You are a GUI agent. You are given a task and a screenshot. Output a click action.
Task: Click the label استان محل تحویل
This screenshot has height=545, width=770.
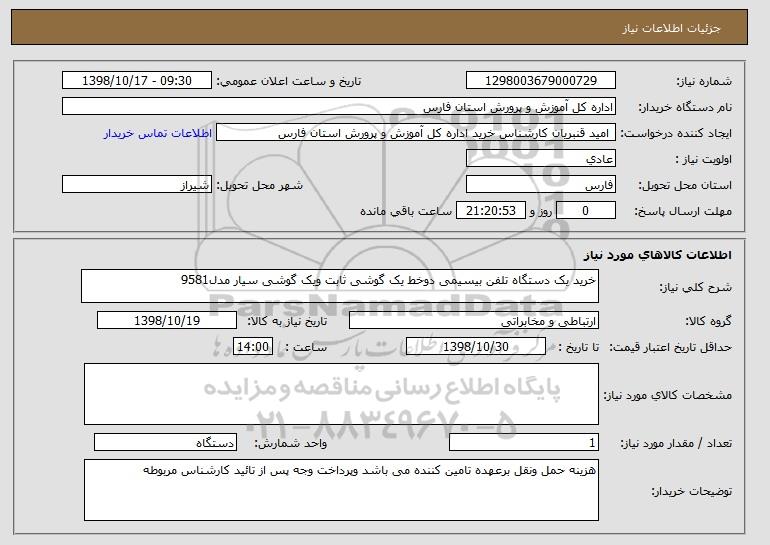pos(685,185)
